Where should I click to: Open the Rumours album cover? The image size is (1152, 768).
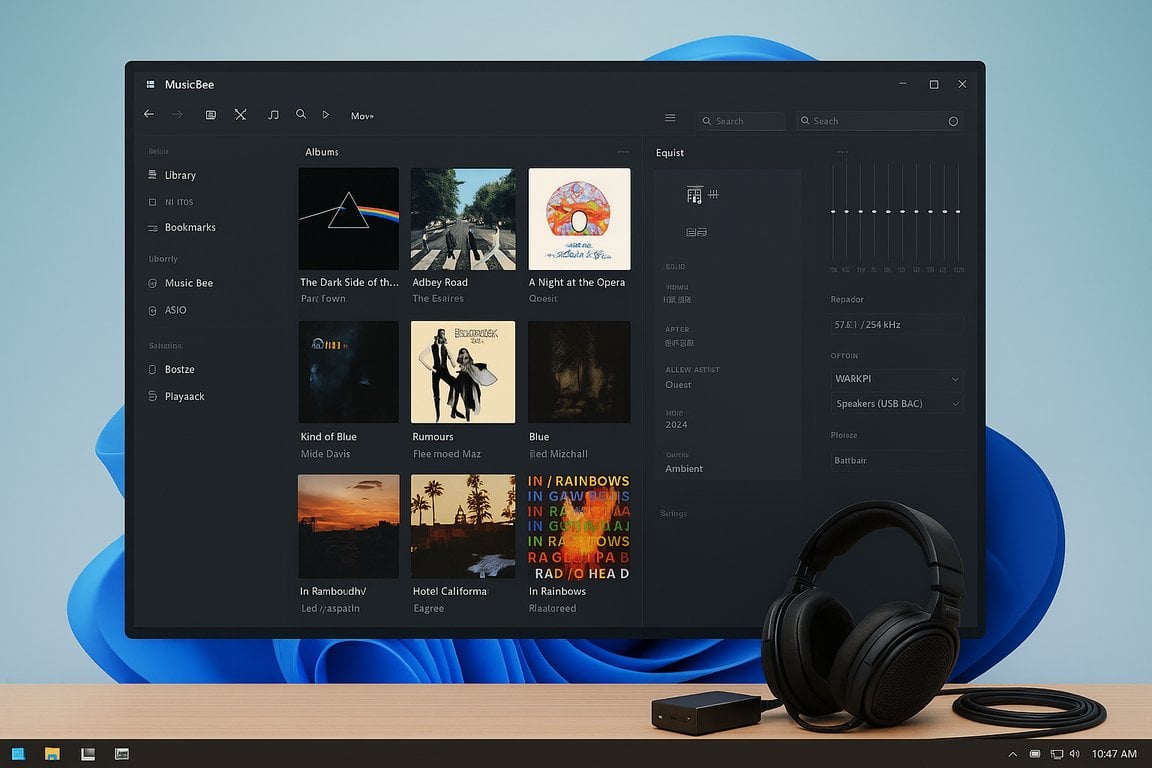(463, 372)
